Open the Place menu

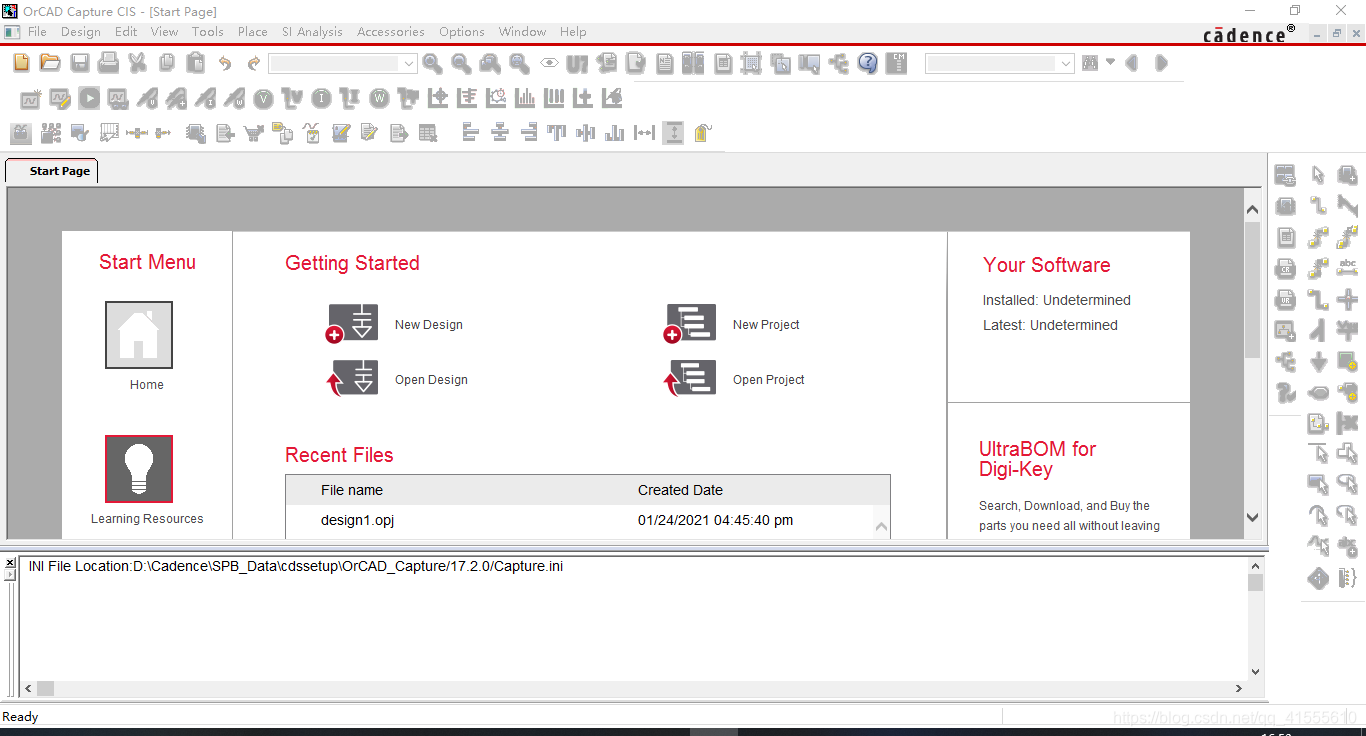click(252, 32)
